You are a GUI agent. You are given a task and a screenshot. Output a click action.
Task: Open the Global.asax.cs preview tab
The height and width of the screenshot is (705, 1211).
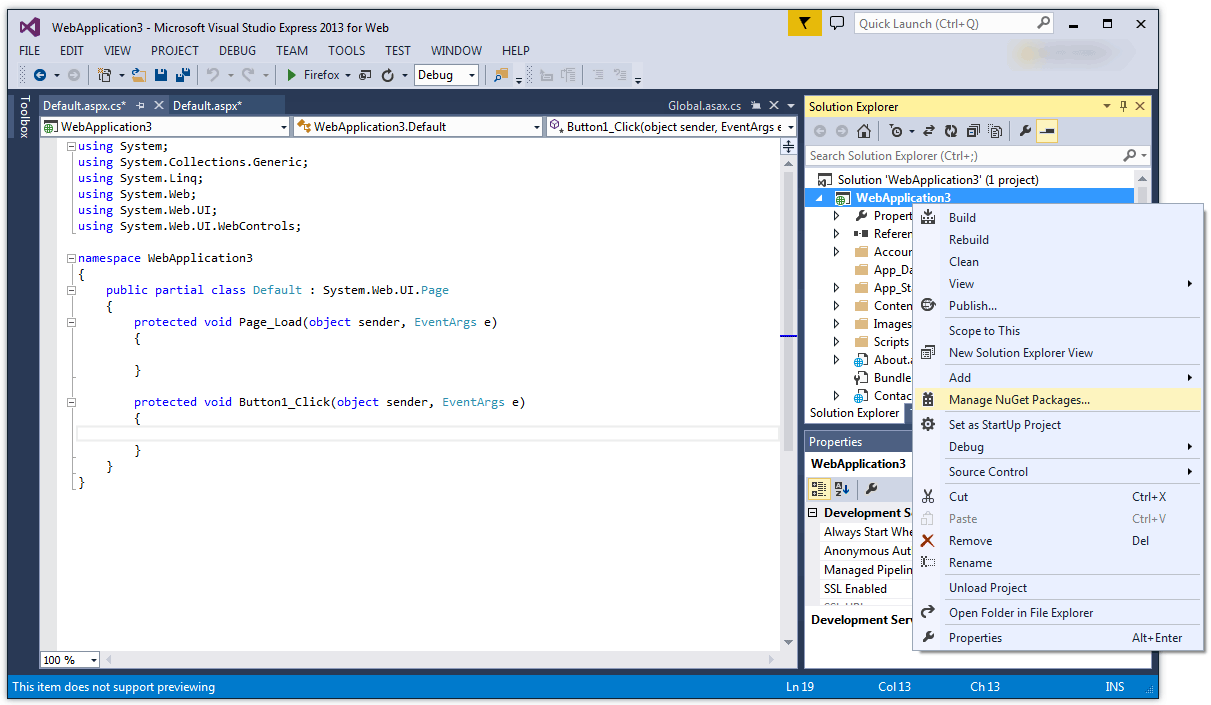click(x=704, y=106)
